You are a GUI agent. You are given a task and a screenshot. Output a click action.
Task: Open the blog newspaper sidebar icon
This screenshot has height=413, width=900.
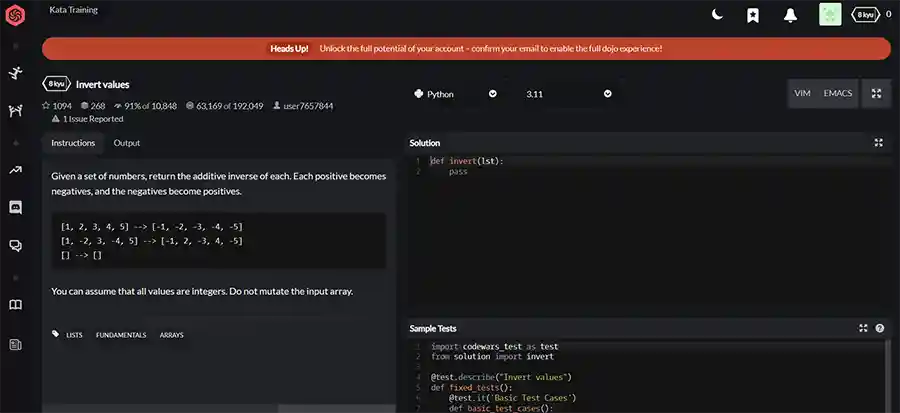tap(15, 344)
